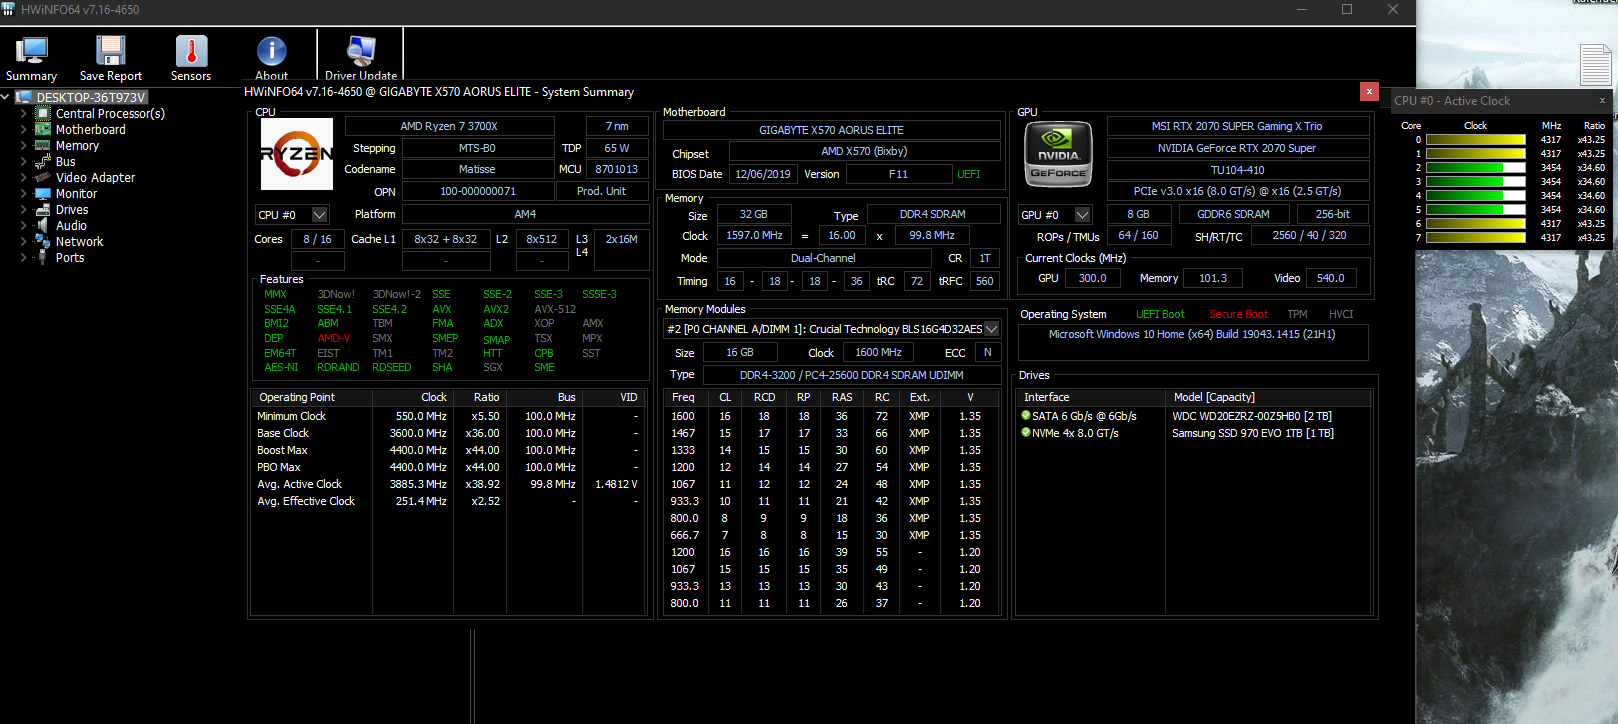1618x724 pixels.
Task: Click the DESKTOP-36T973V computer icon
Action: click(x=24, y=97)
